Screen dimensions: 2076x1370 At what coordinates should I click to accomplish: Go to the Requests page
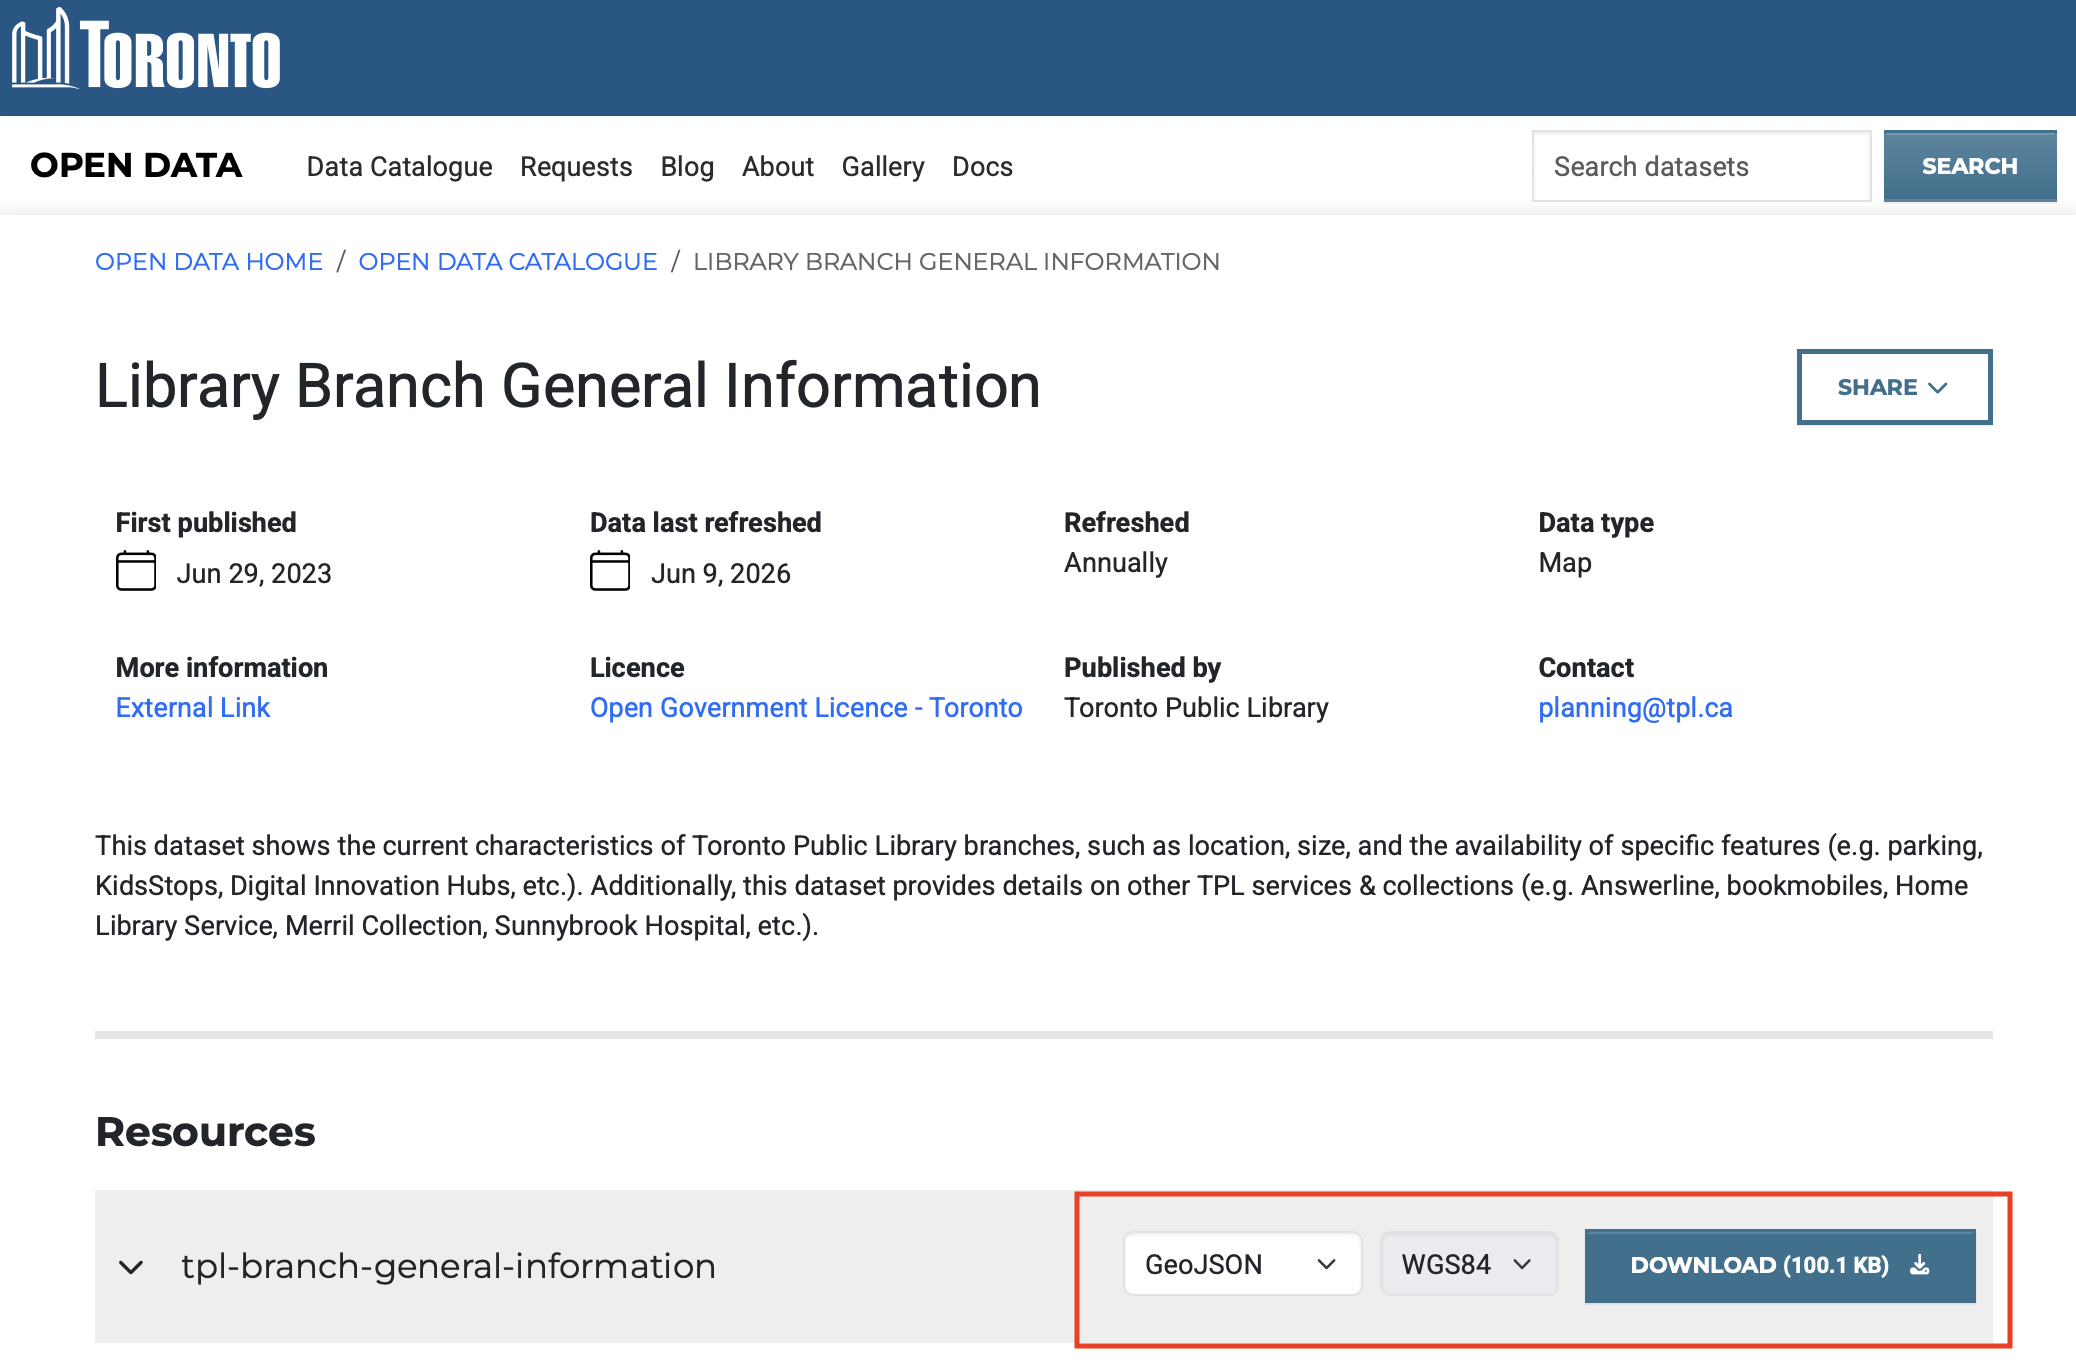576,166
